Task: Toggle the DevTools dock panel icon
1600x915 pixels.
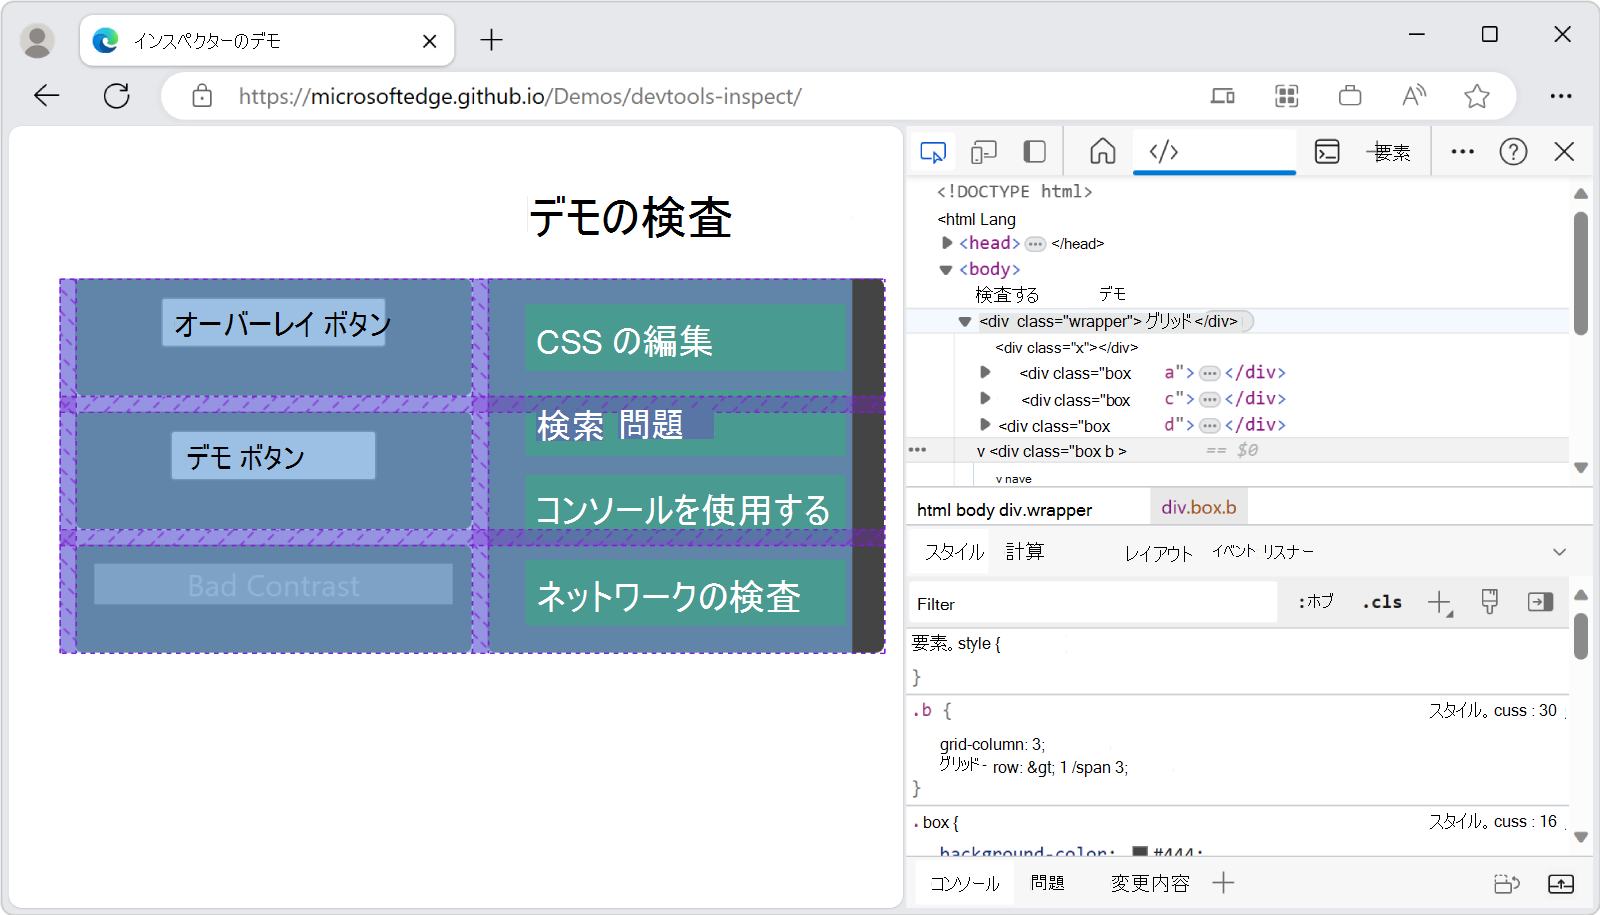Action: [x=1033, y=151]
